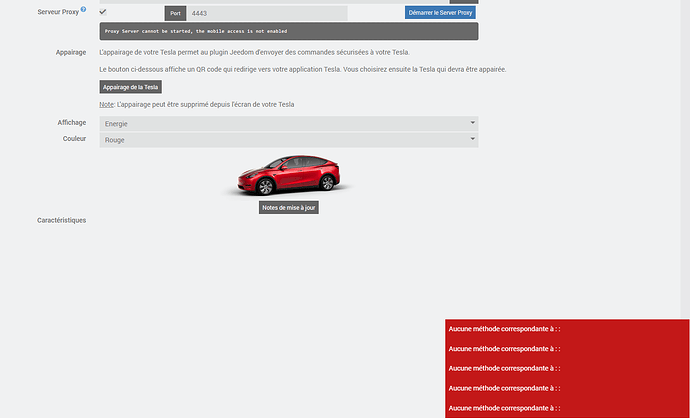
Task: Click the proxy server error message box
Action: pyautogui.click(x=289, y=31)
